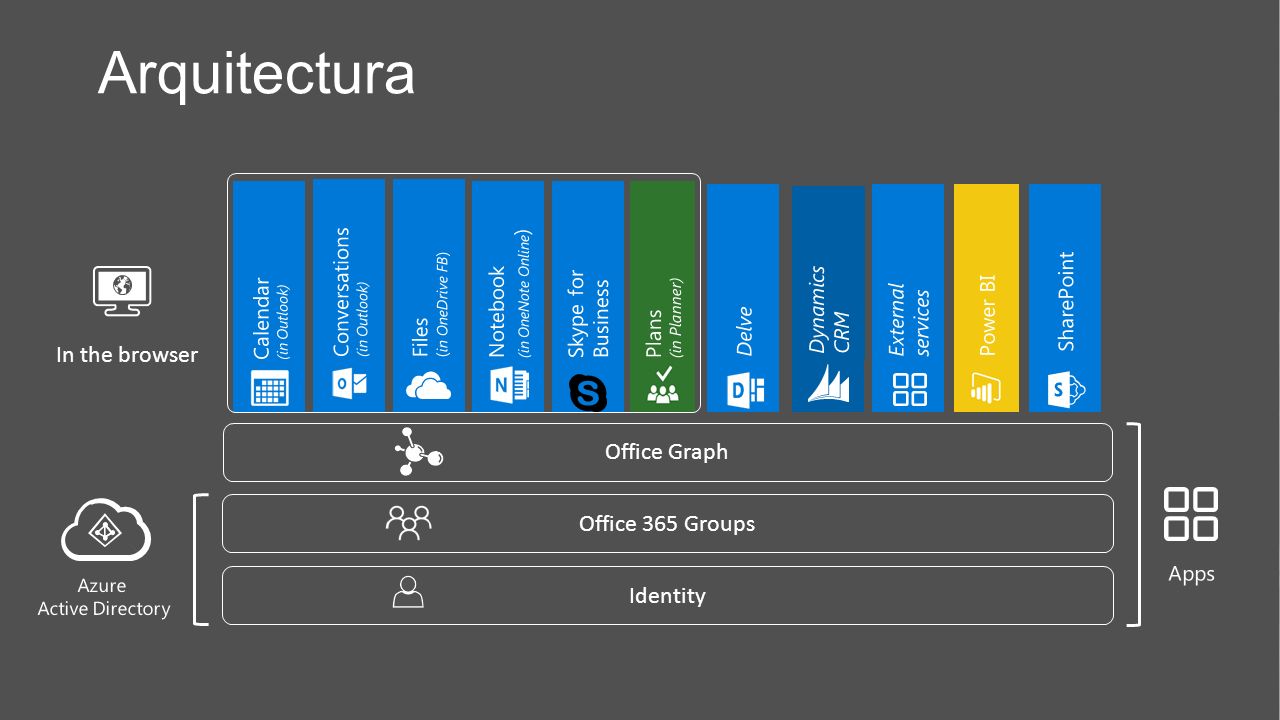Click the Plans (in Planner) label
1280x720 pixels.
coord(663,318)
